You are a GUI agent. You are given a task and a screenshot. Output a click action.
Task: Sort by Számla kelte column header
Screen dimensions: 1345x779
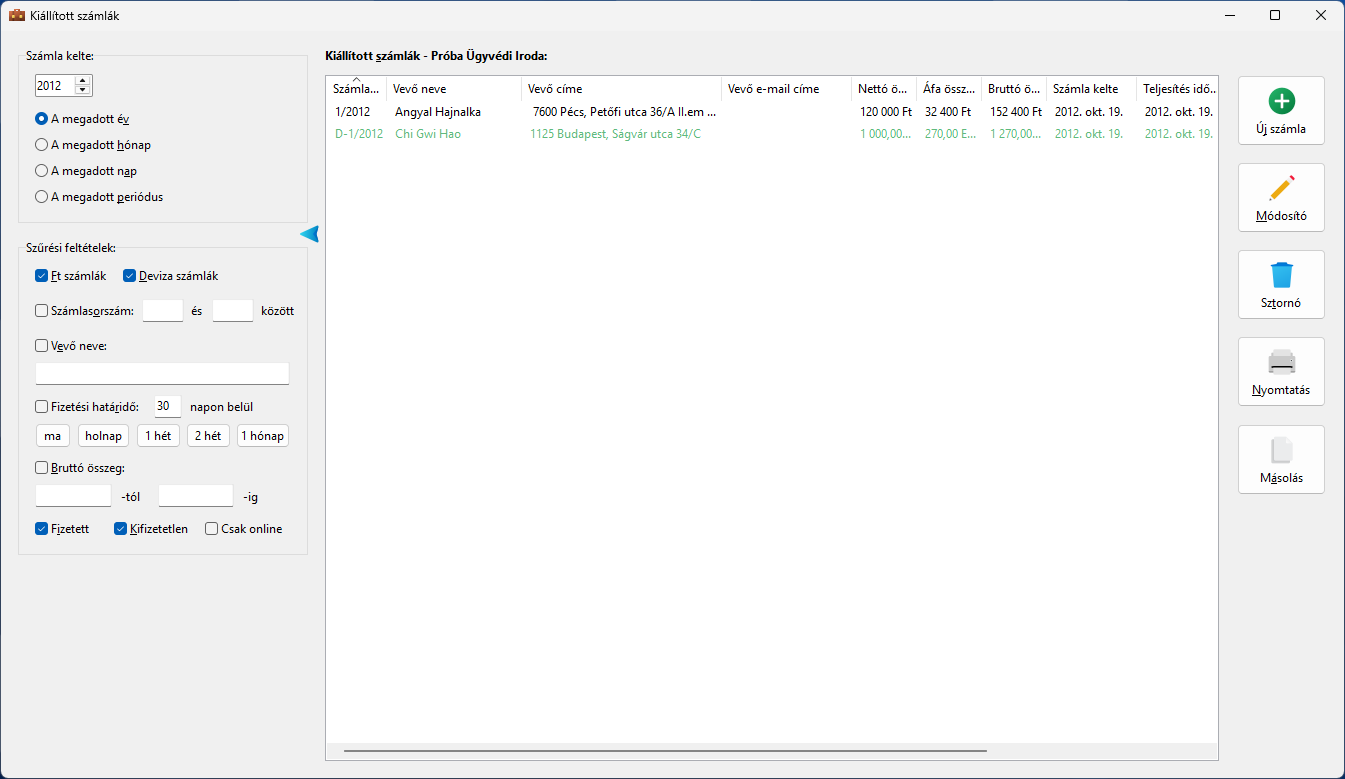(x=1090, y=89)
